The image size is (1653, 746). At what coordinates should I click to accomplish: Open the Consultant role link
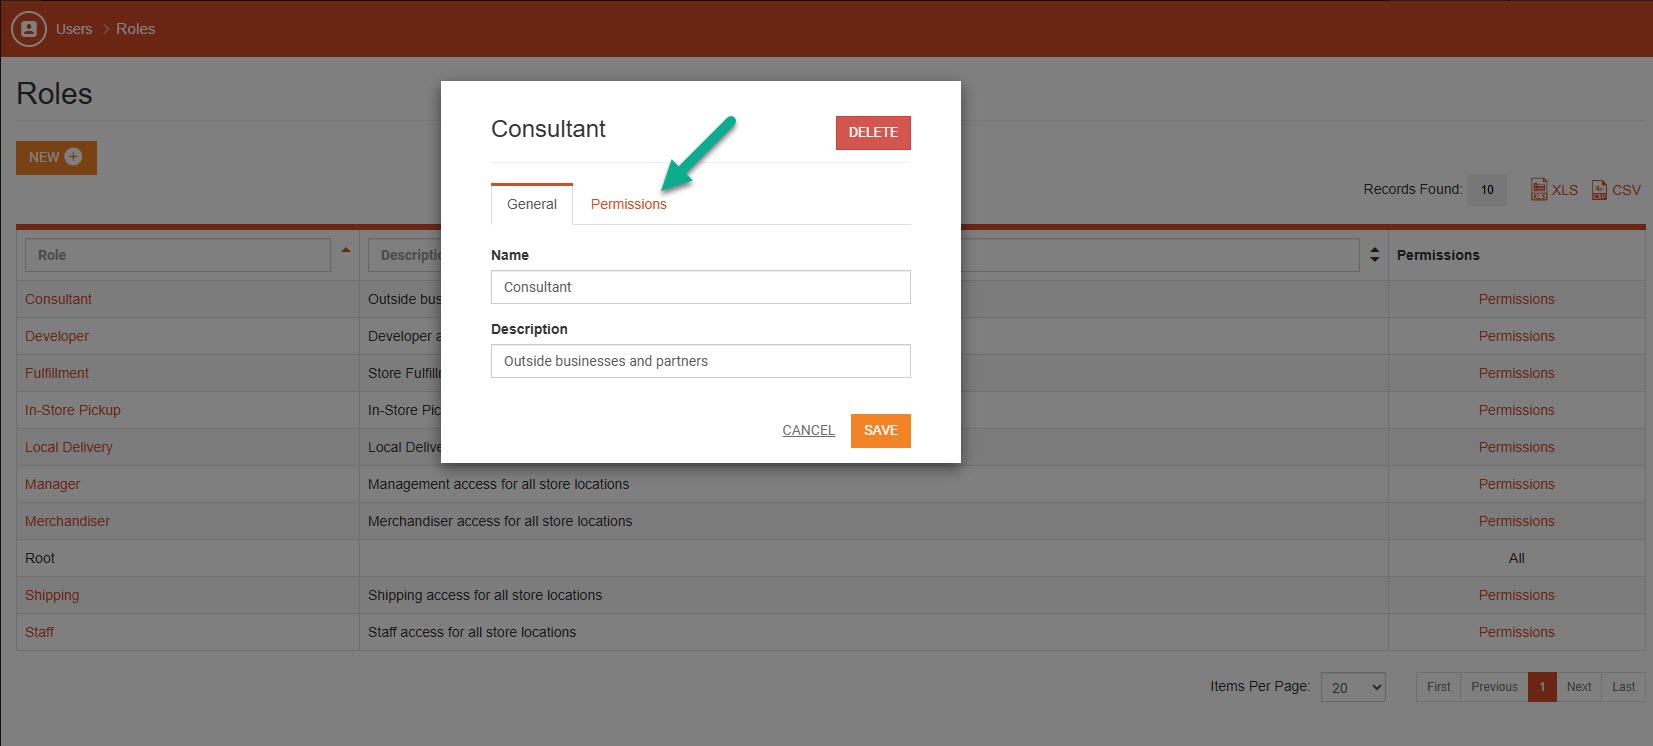coord(58,299)
